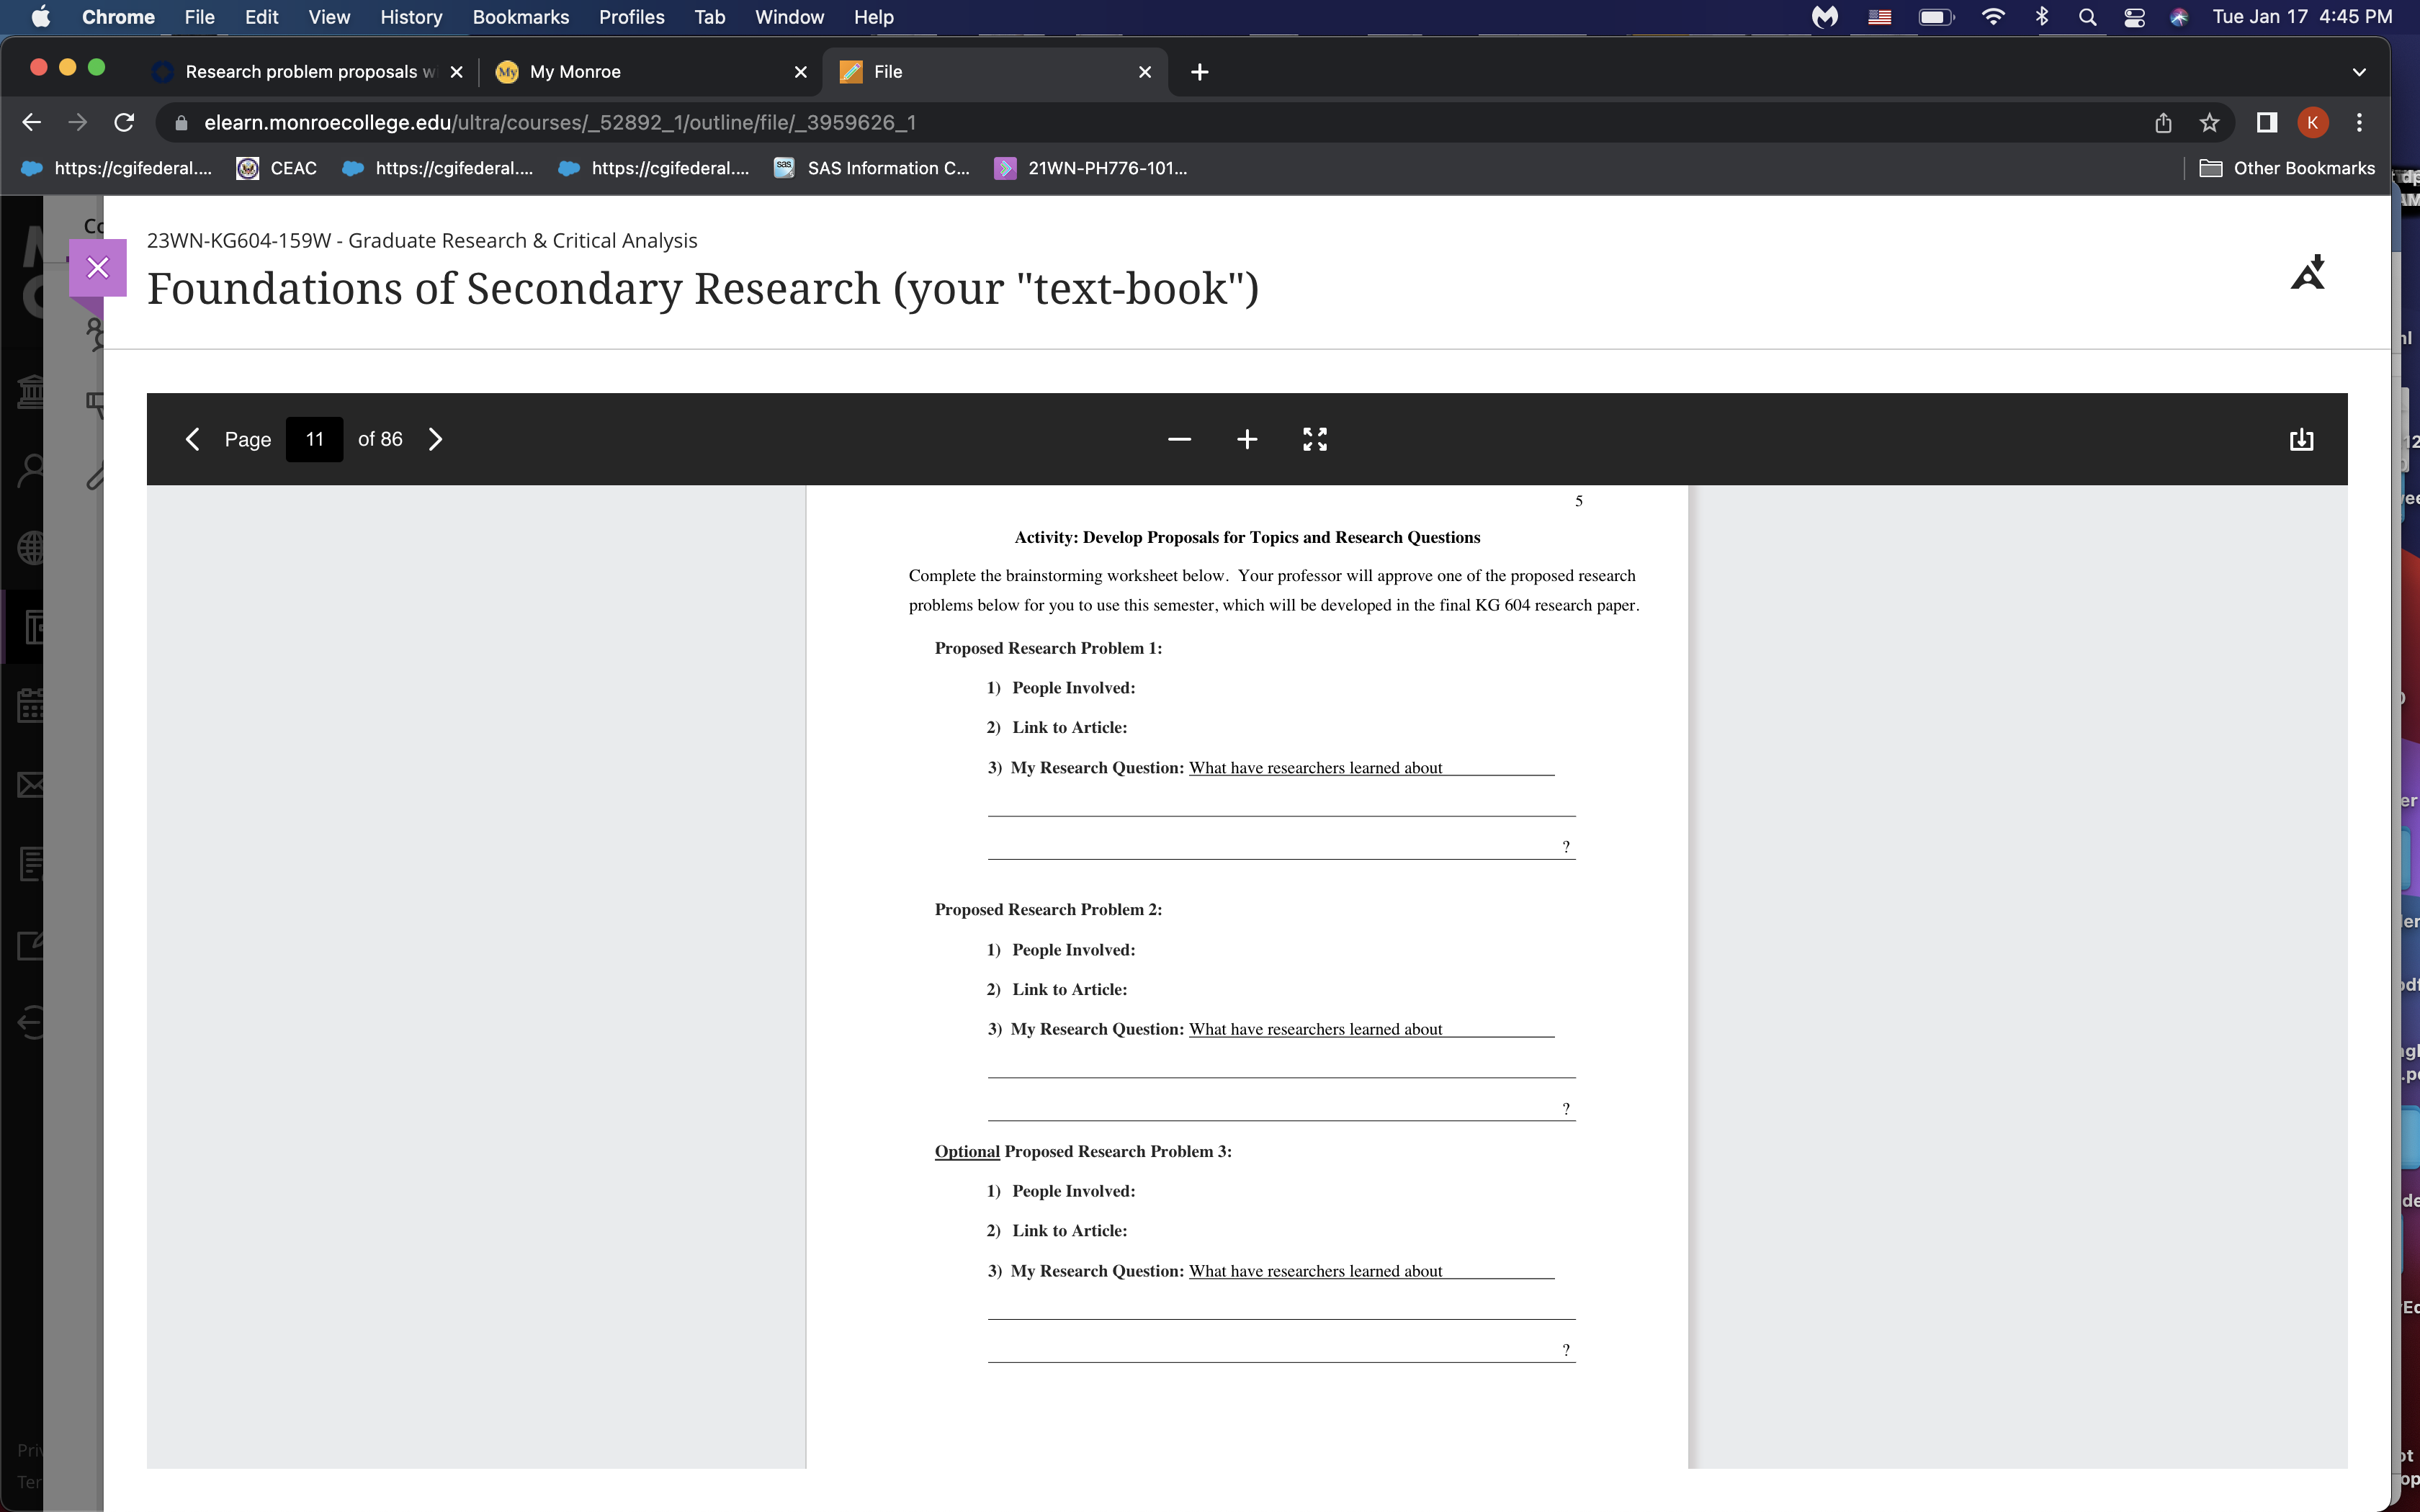Open the input source flag icon

click(x=1880, y=17)
